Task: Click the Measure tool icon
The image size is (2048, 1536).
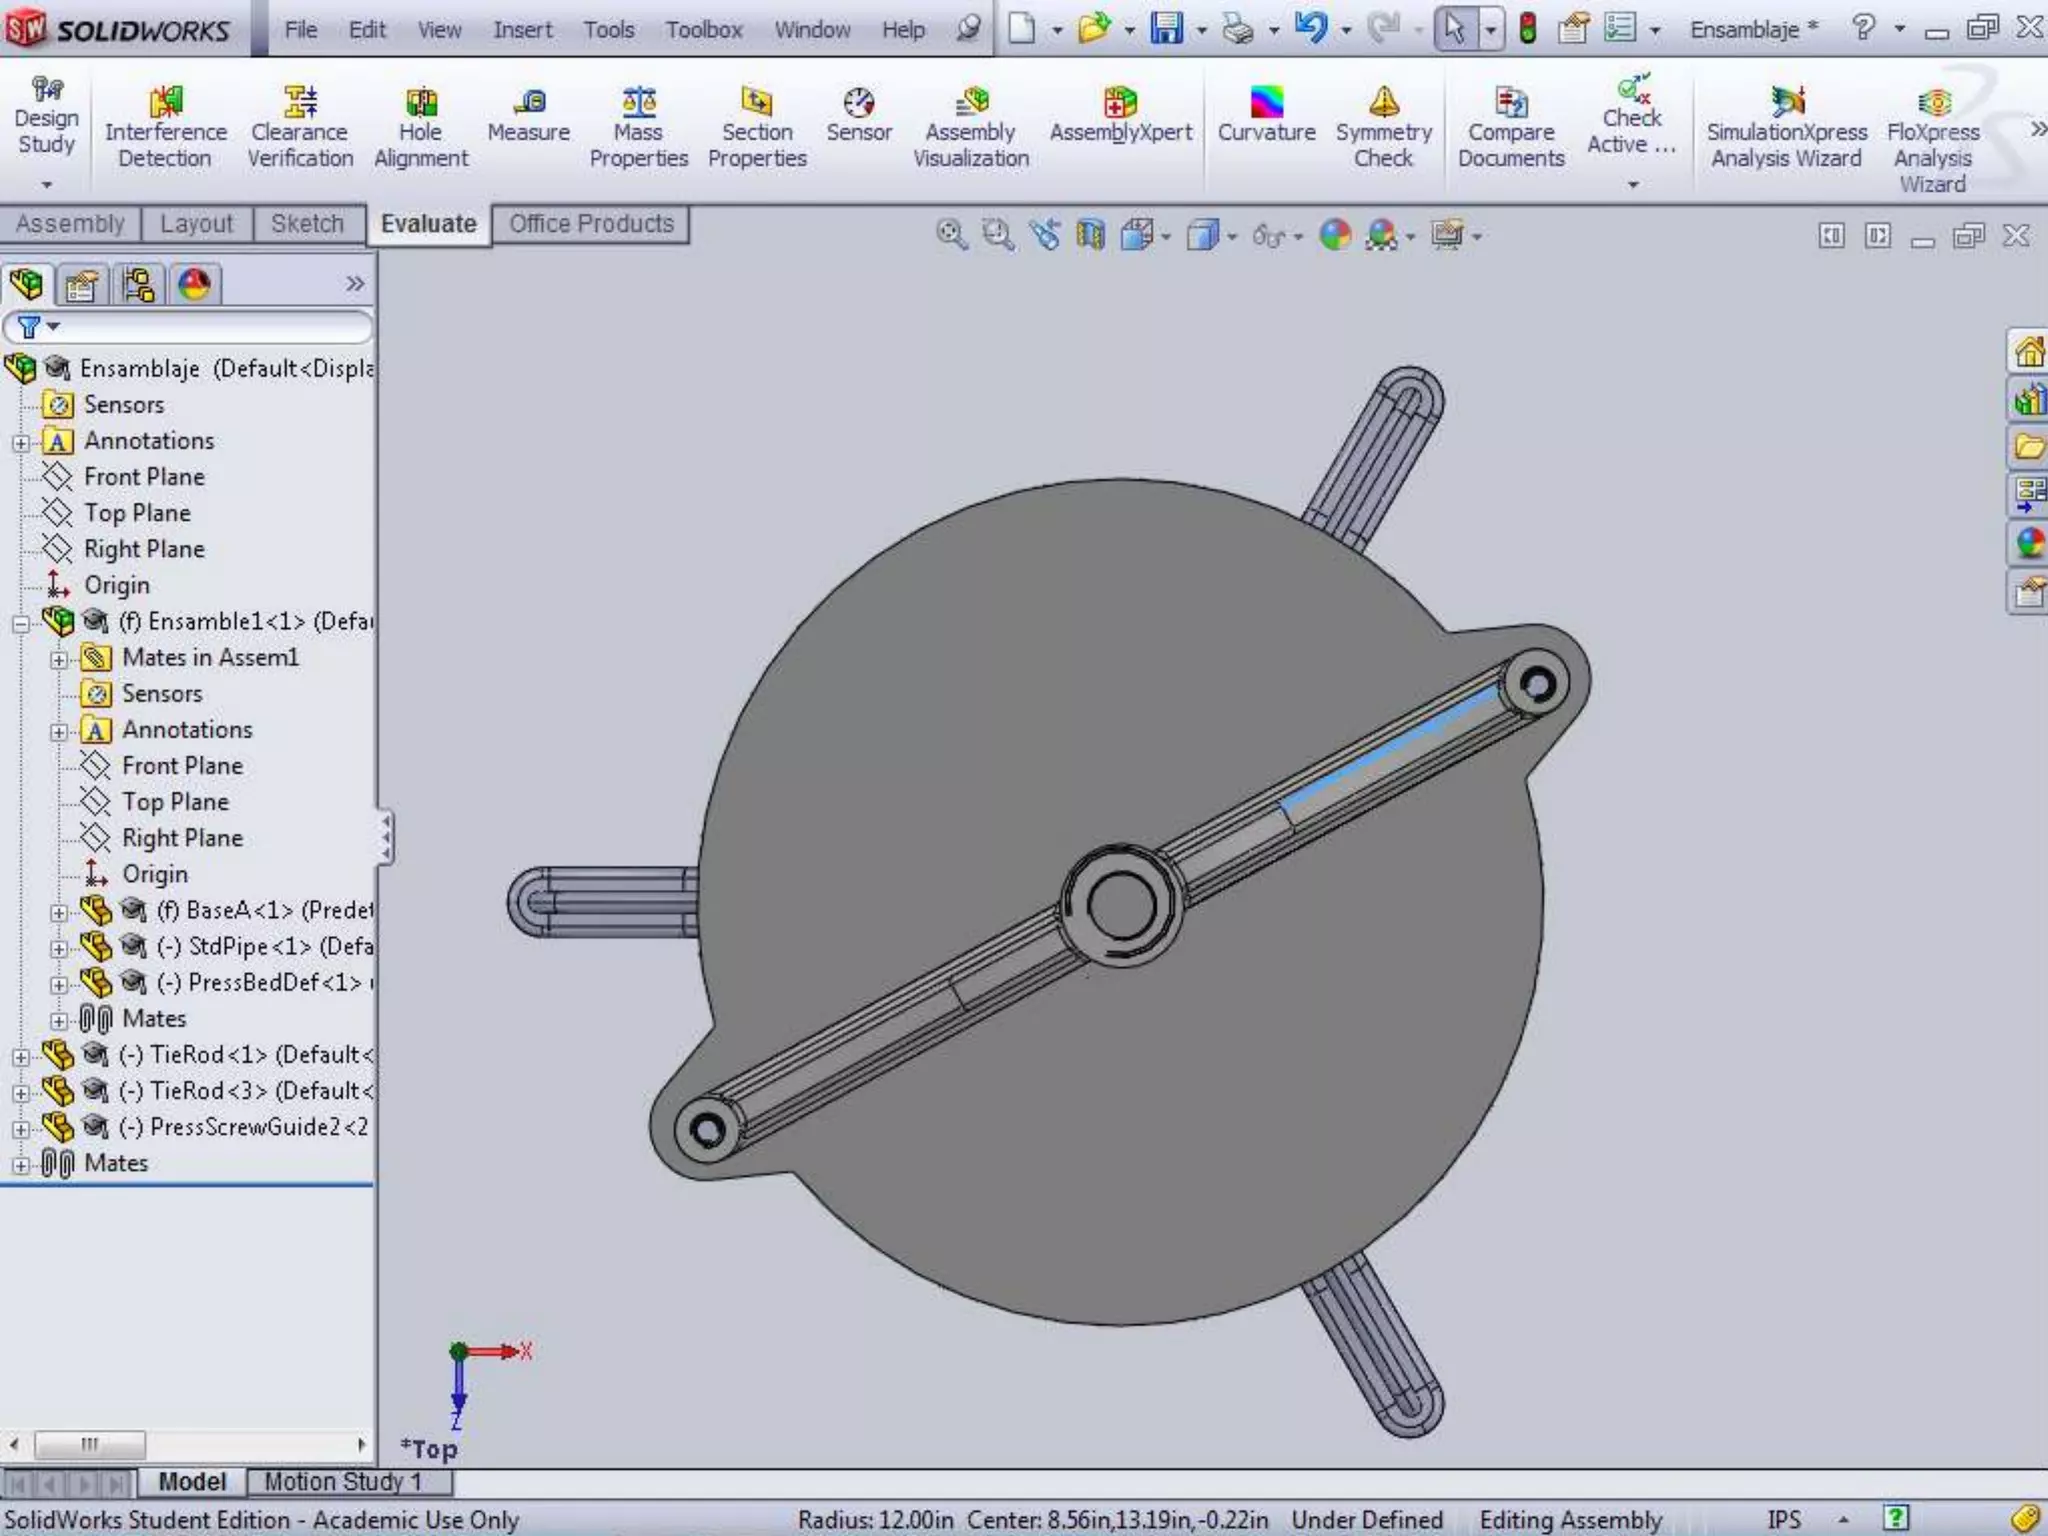Action: point(529,103)
